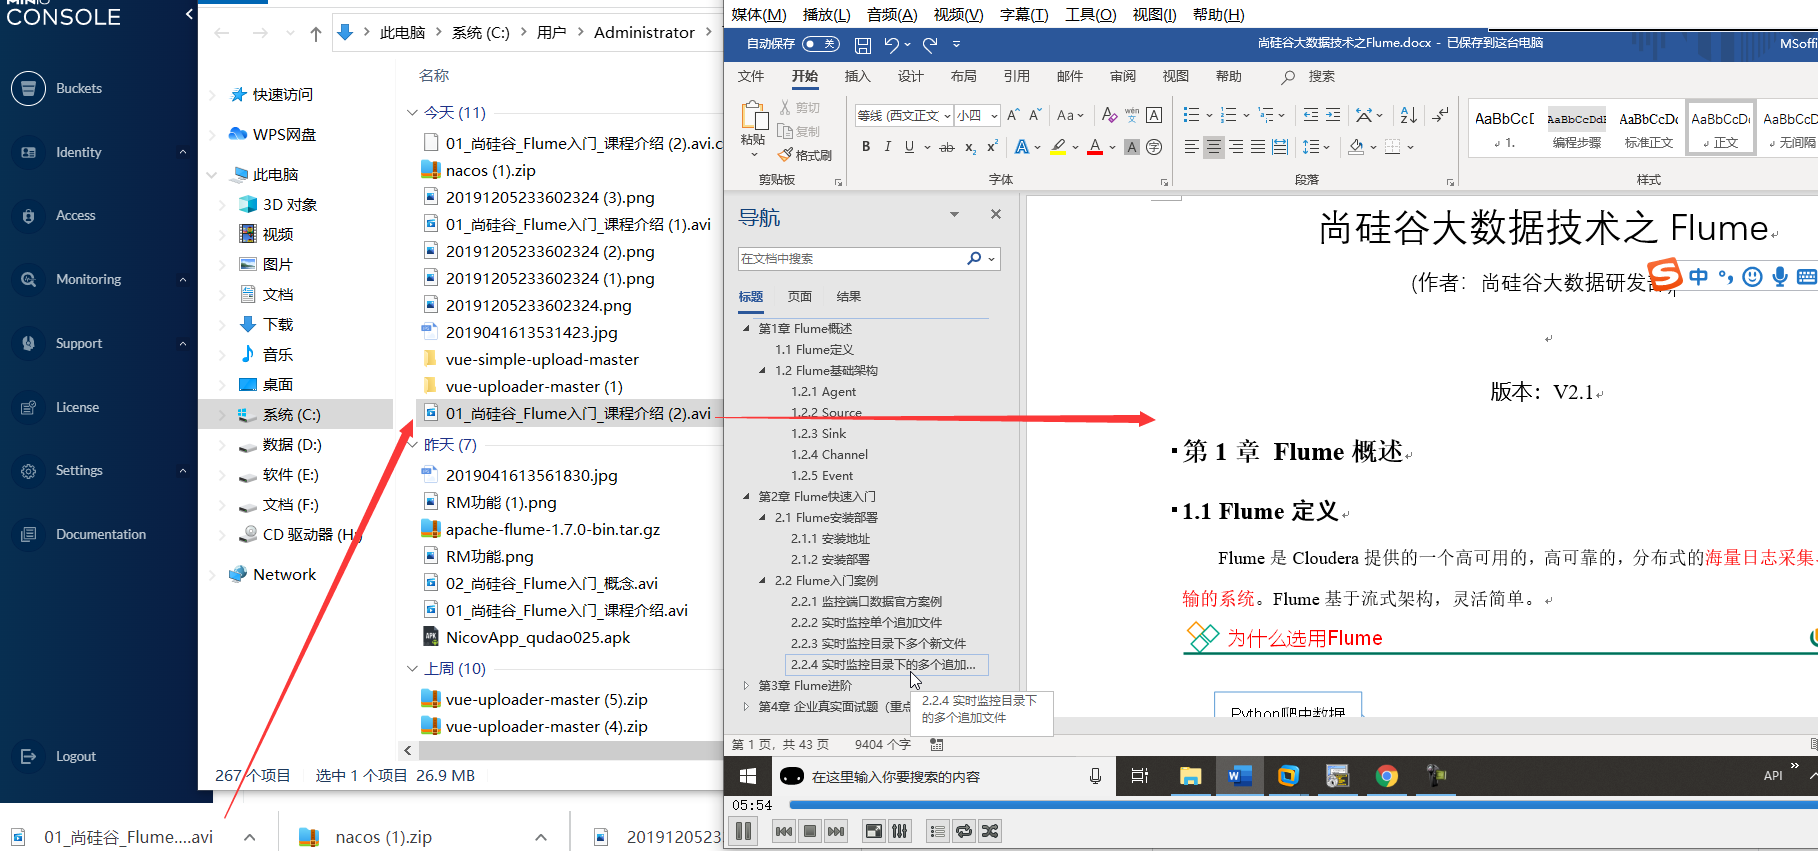Open the 布局 (Layout) ribbon tab
Screen dimensions: 1818x851
pos(963,76)
